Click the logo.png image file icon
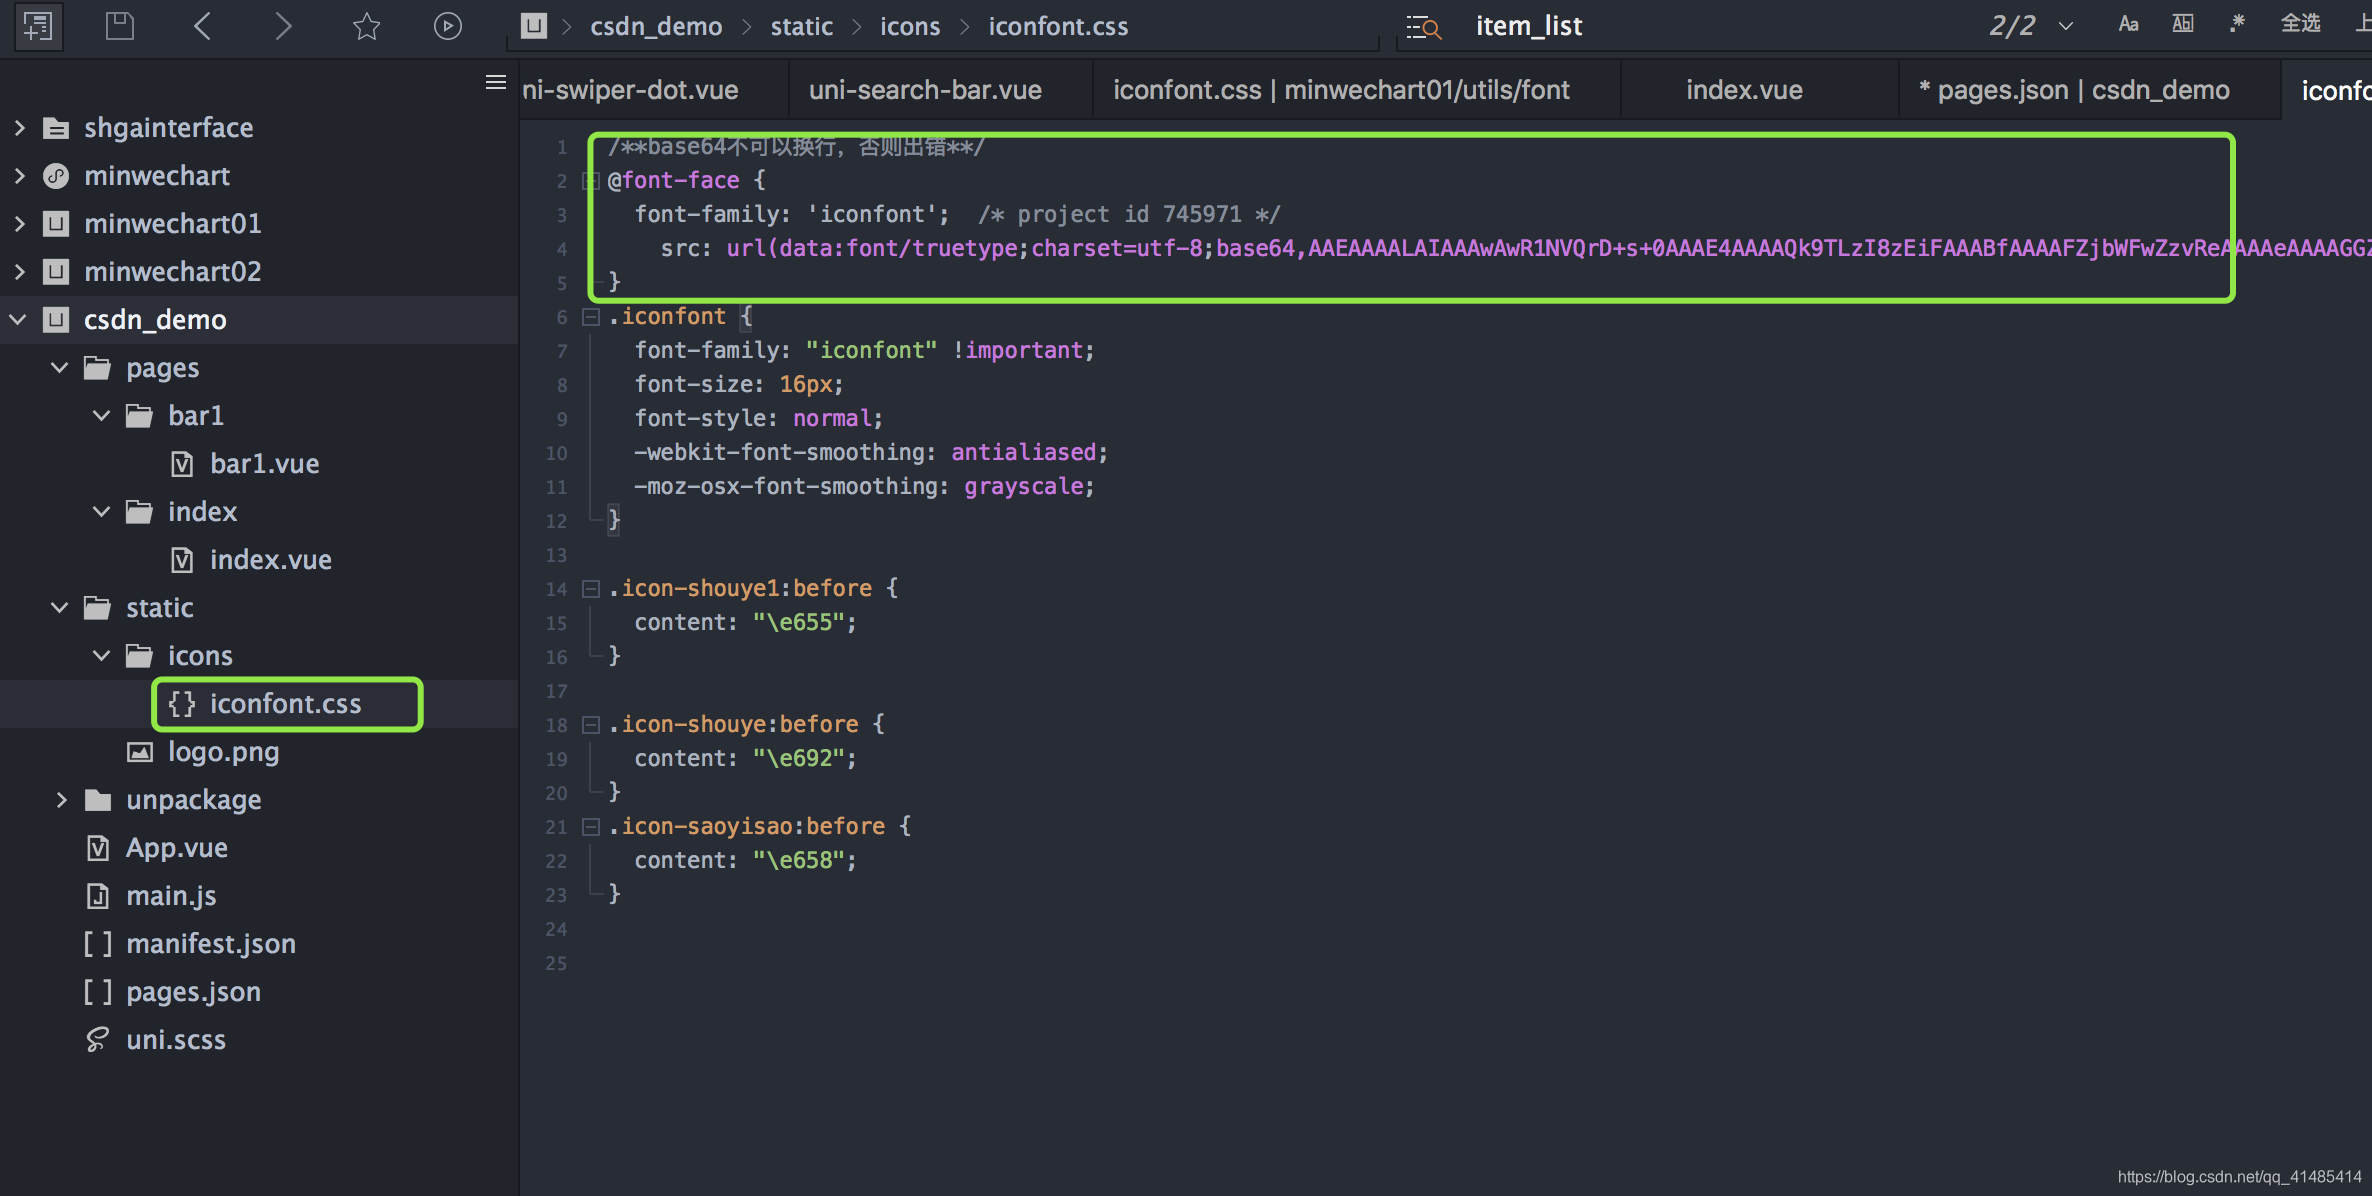The height and width of the screenshot is (1196, 2372). 140,752
